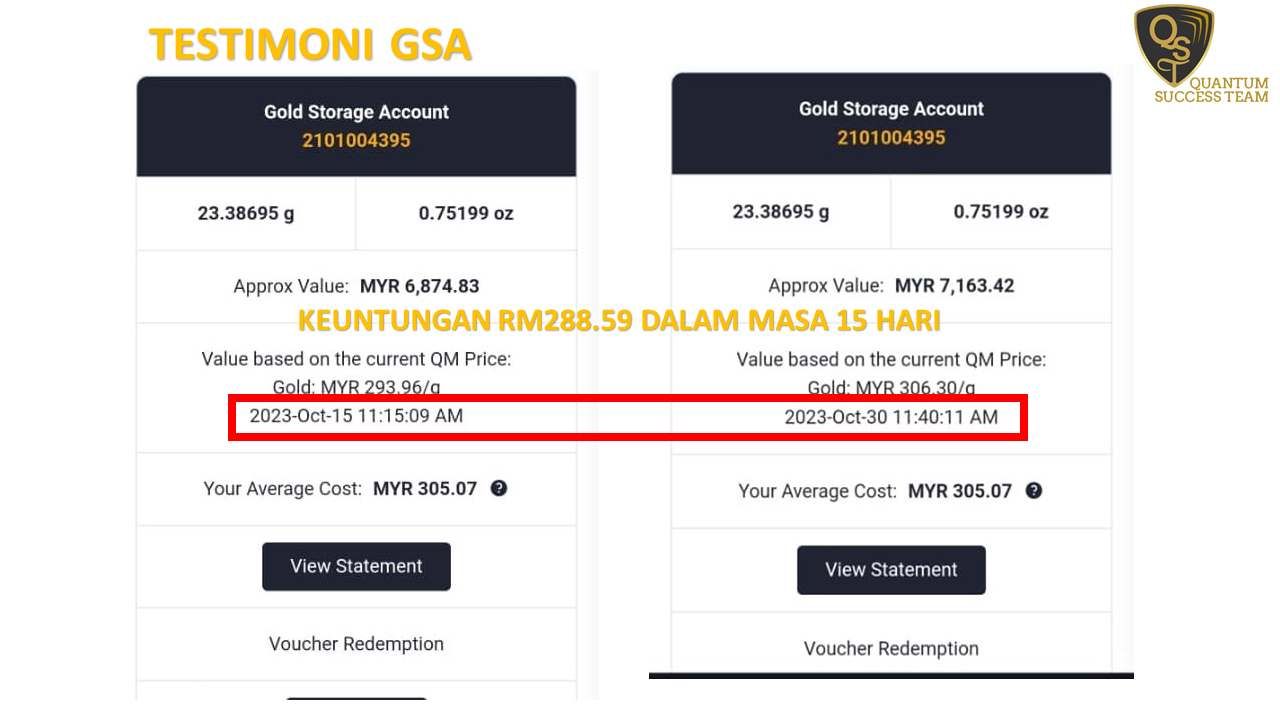Click the partially visible dark button below Voucher Redemption
Viewport: 1280px width, 720px height.
pyautogui.click(x=356, y=699)
